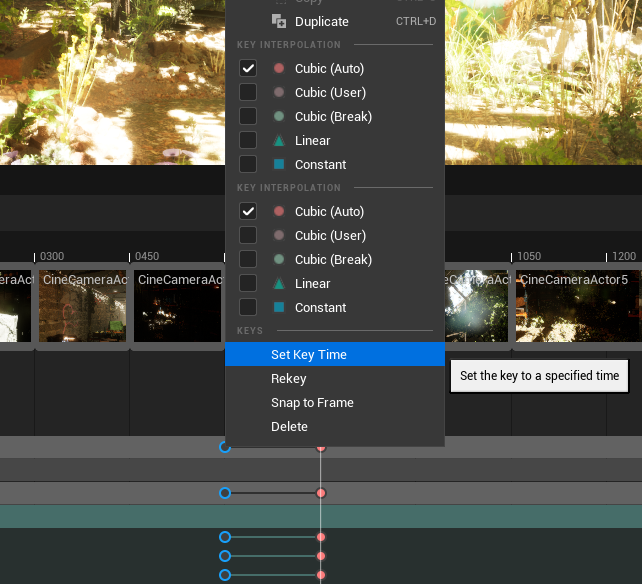642x584 pixels.
Task: Click the 1200 mark on timeline ruler
Action: (x=624, y=256)
